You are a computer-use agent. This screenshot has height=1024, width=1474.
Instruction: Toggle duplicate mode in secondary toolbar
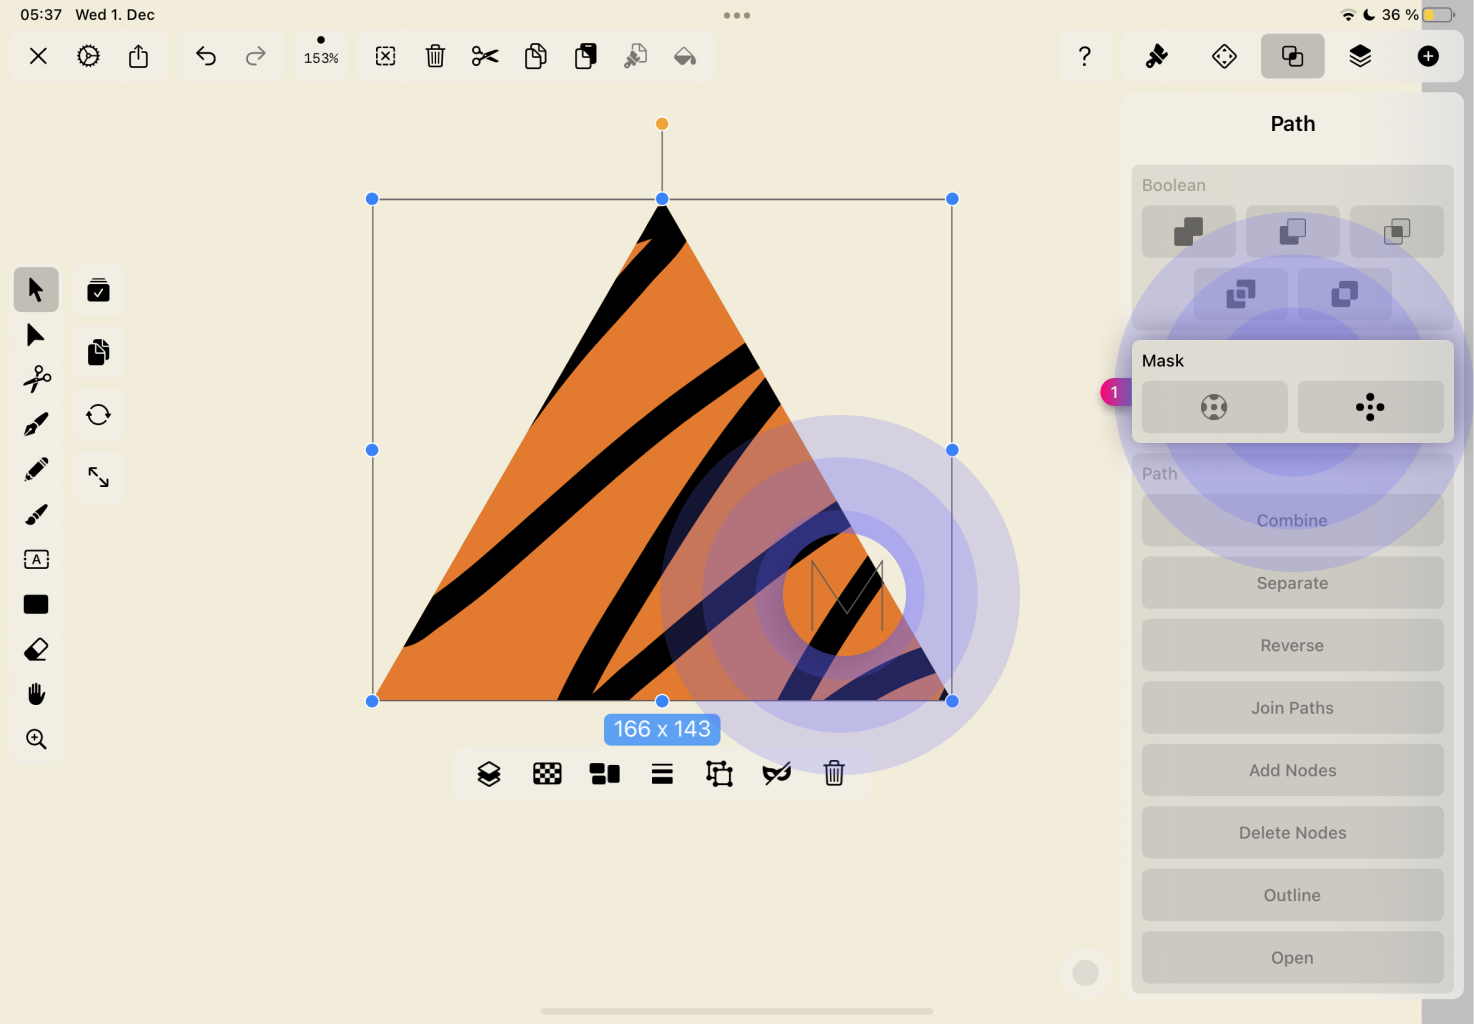(x=98, y=352)
